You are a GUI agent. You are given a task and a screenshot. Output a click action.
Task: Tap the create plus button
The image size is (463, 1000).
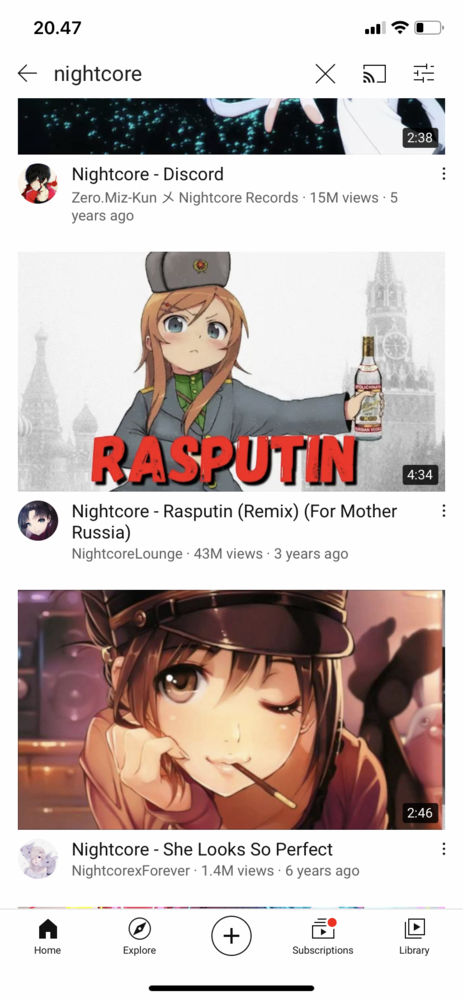pyautogui.click(x=231, y=936)
